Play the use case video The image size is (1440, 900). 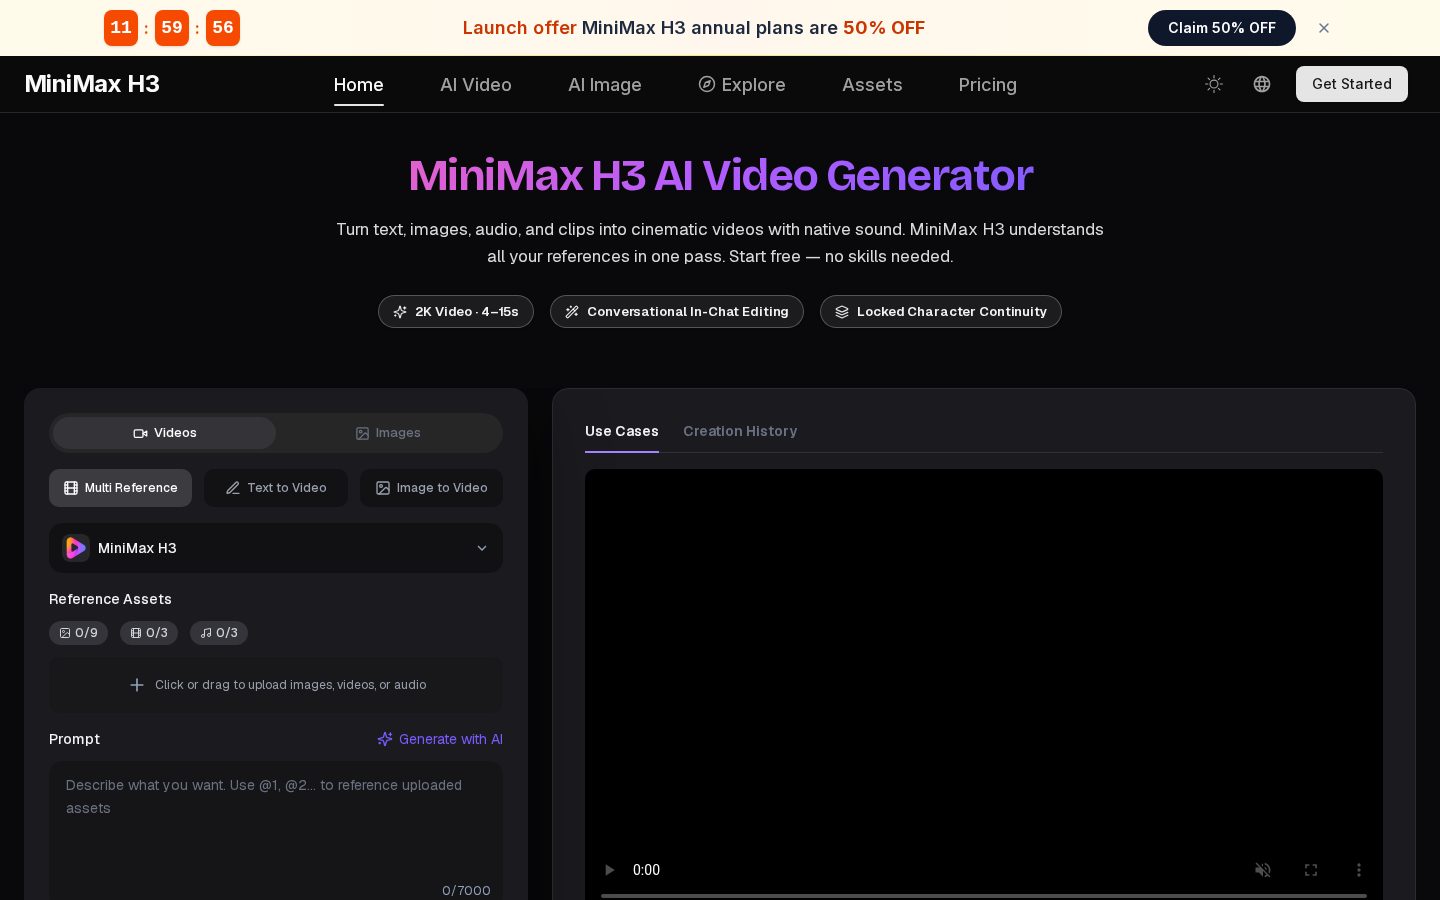click(609, 870)
